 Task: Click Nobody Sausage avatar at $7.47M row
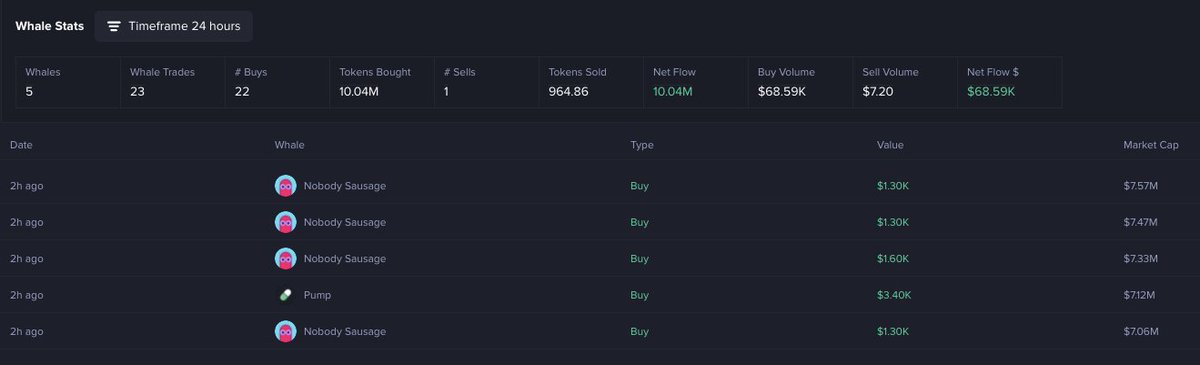pyautogui.click(x=285, y=222)
